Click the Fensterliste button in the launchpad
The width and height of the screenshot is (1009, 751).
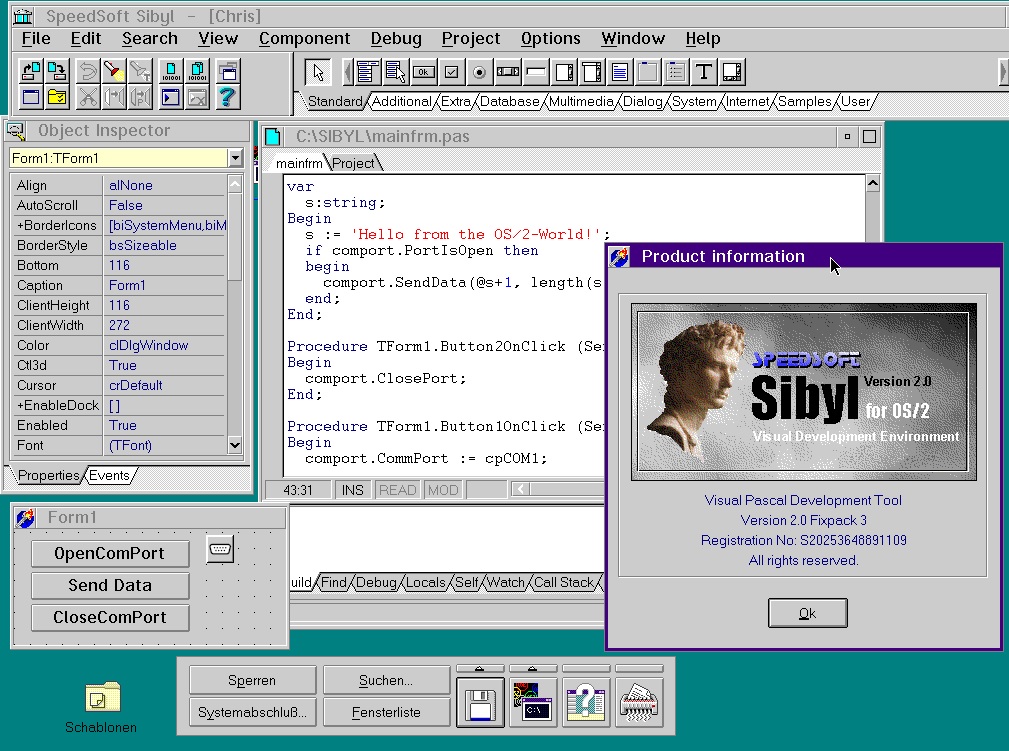click(x=386, y=712)
